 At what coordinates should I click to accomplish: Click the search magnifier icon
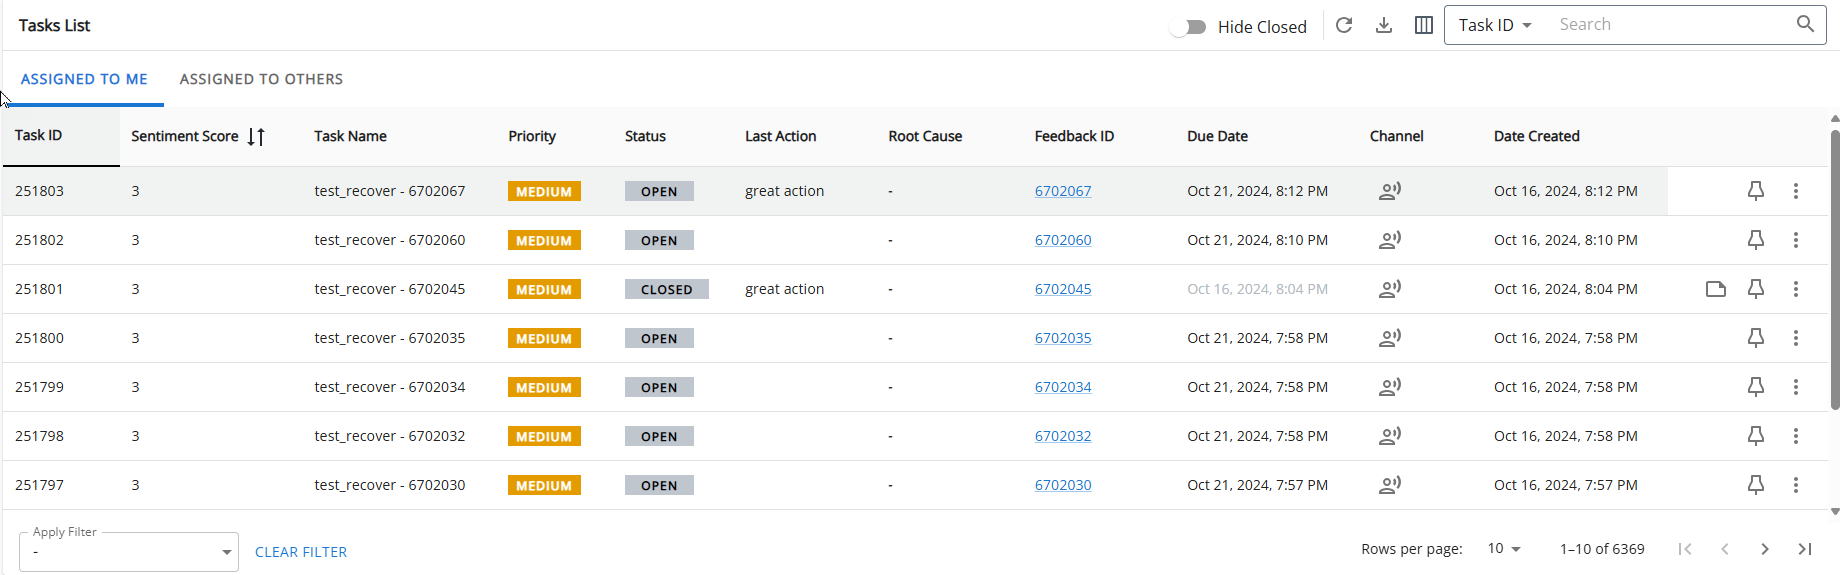coord(1804,24)
